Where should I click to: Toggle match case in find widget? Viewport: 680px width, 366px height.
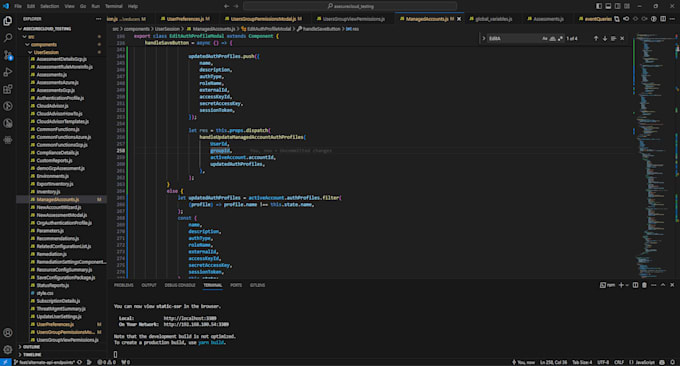[545, 39]
